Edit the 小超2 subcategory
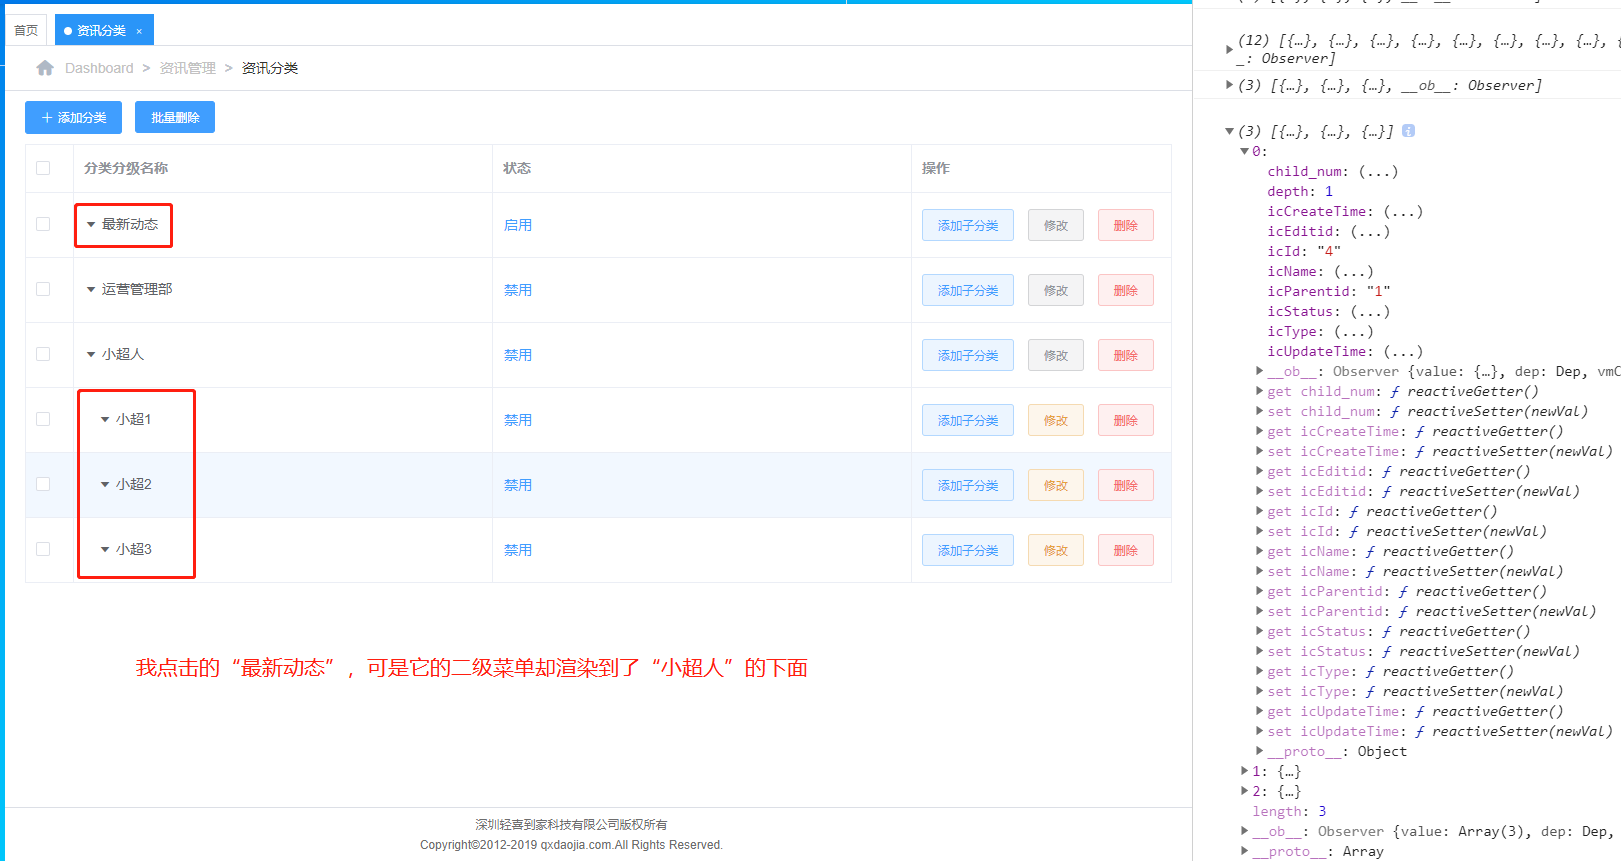Viewport: 1621px width, 861px height. [x=1056, y=485]
